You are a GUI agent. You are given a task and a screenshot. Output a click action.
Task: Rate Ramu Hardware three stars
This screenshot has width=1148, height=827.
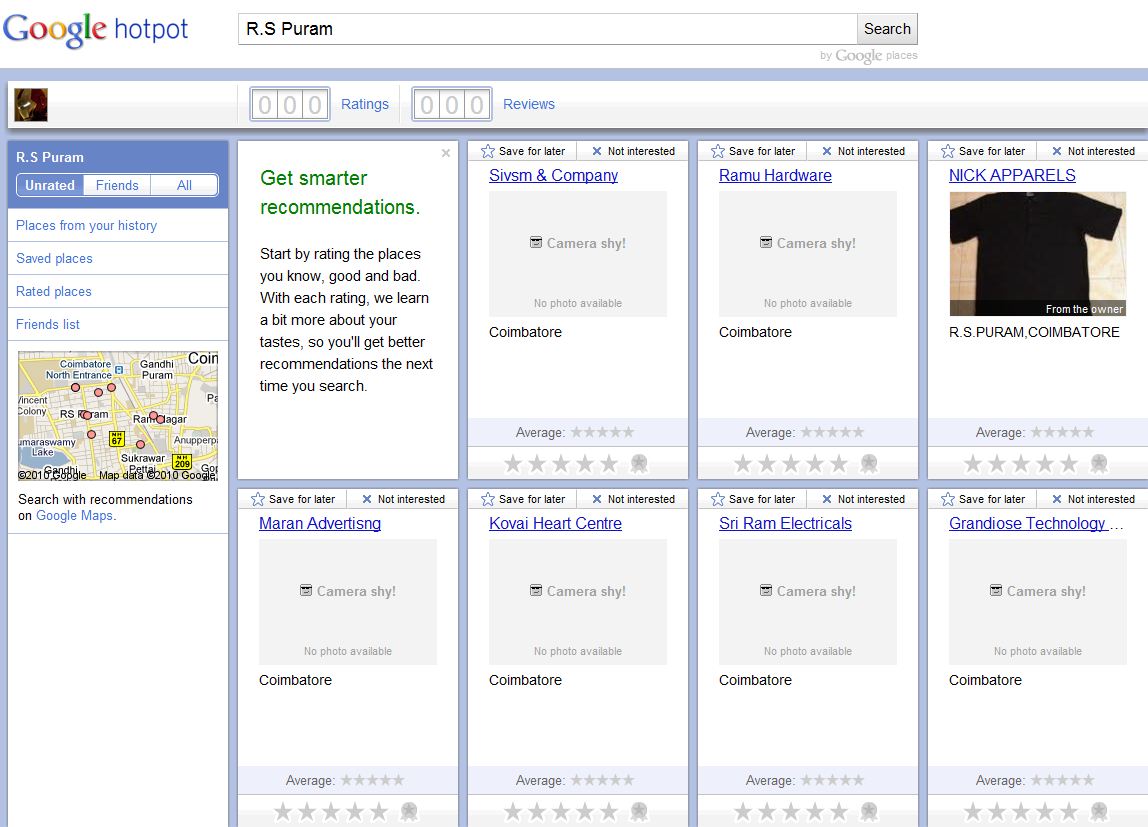pyautogui.click(x=791, y=463)
